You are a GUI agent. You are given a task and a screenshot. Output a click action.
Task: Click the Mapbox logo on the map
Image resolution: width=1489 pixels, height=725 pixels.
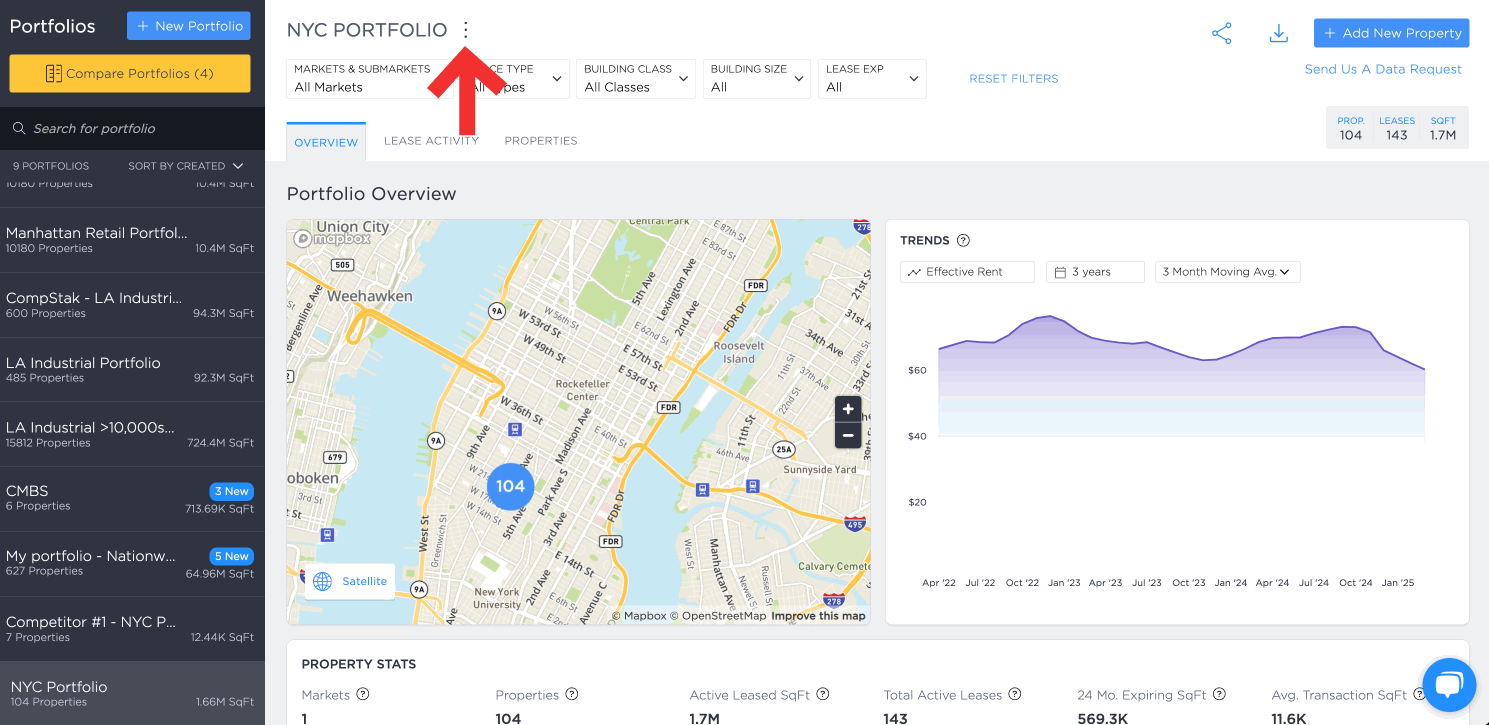(x=333, y=239)
